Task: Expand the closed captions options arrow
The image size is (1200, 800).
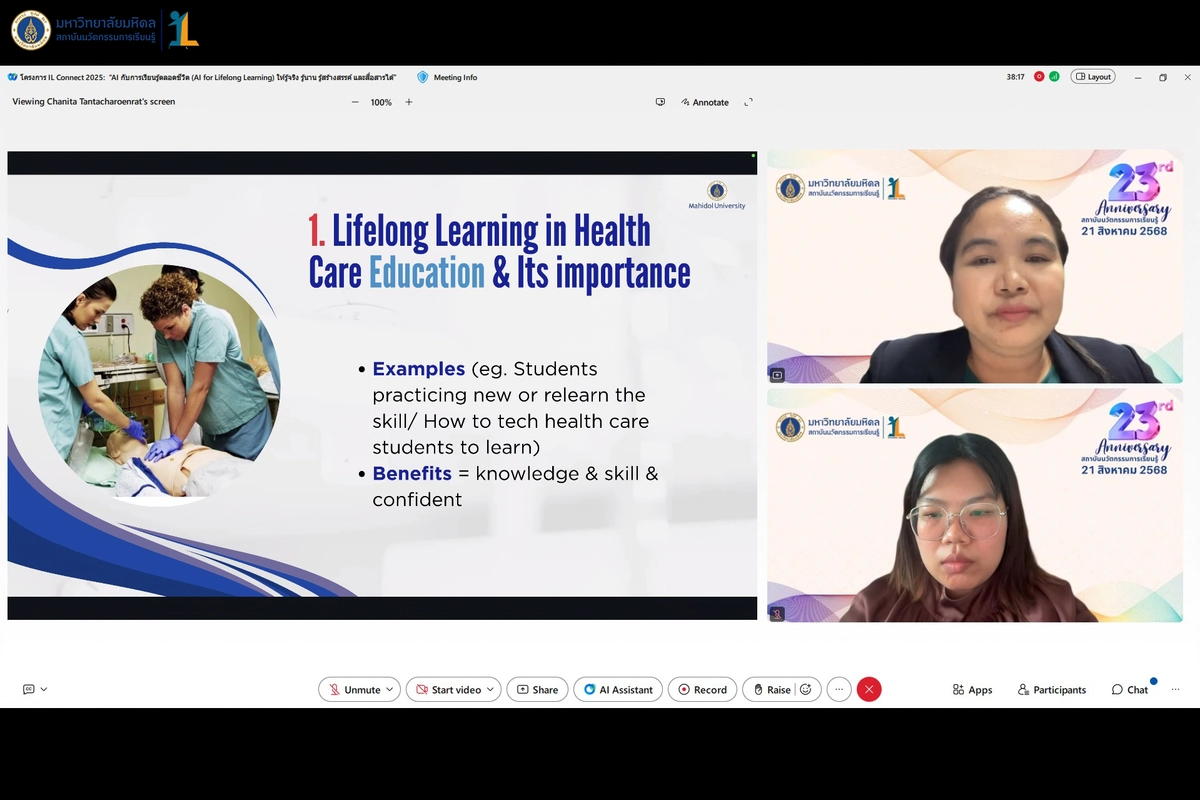Action: pyautogui.click(x=44, y=689)
